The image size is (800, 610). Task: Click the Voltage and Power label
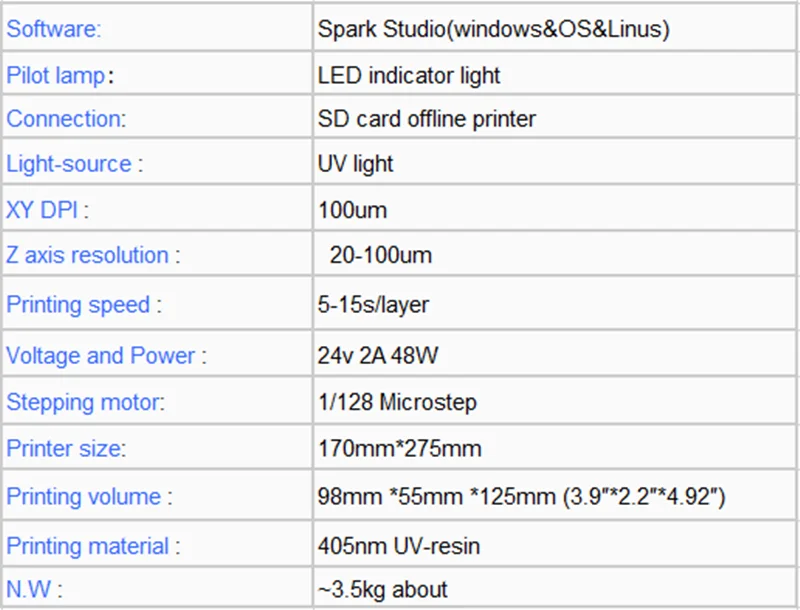tap(106, 355)
